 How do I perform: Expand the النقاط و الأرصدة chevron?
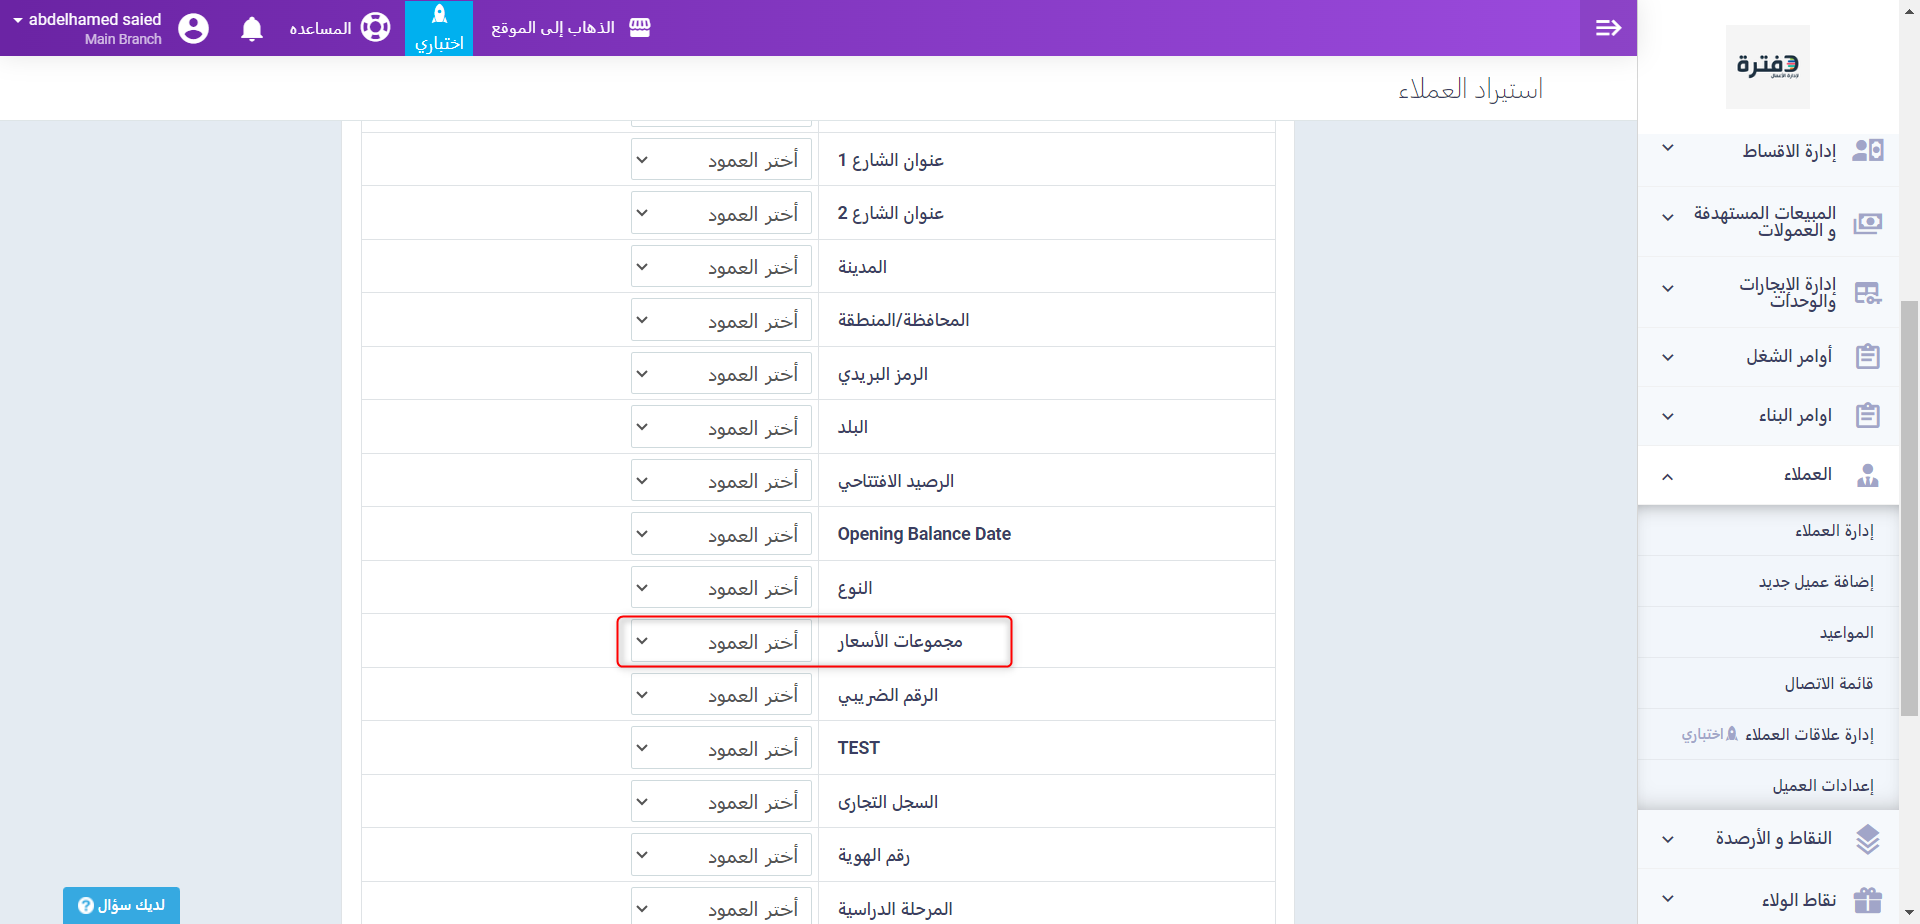click(1668, 839)
